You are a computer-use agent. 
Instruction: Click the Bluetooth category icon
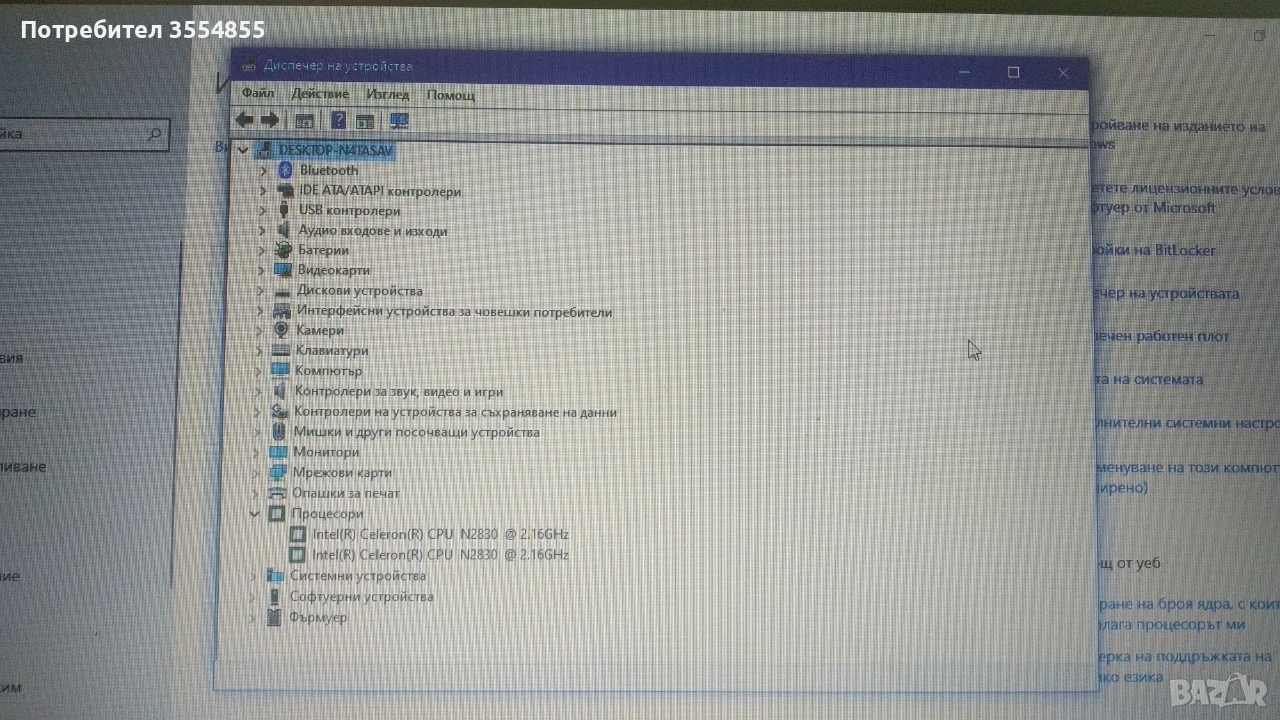[x=285, y=171]
